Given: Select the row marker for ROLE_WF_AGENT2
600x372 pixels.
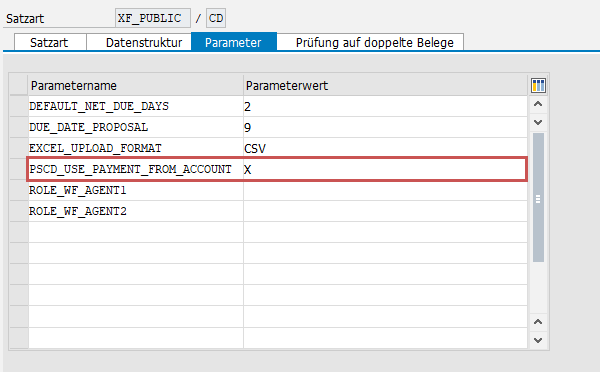Looking at the screenshot, I should 19,211.
